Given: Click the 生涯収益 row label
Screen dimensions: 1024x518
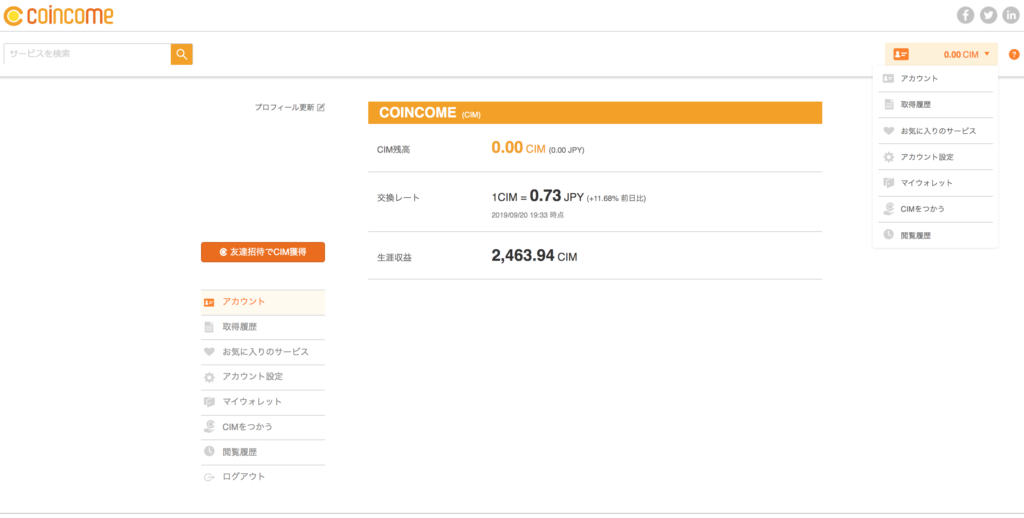Looking at the screenshot, I should pyautogui.click(x=394, y=257).
